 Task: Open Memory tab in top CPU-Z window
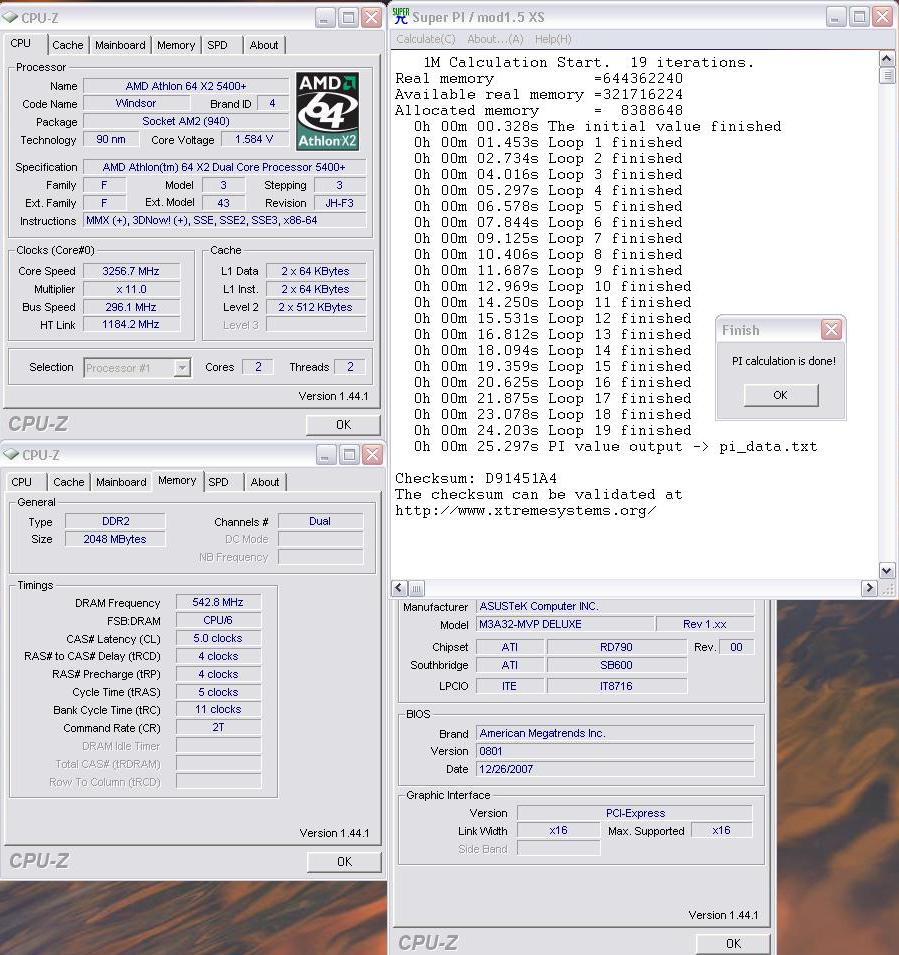(176, 45)
